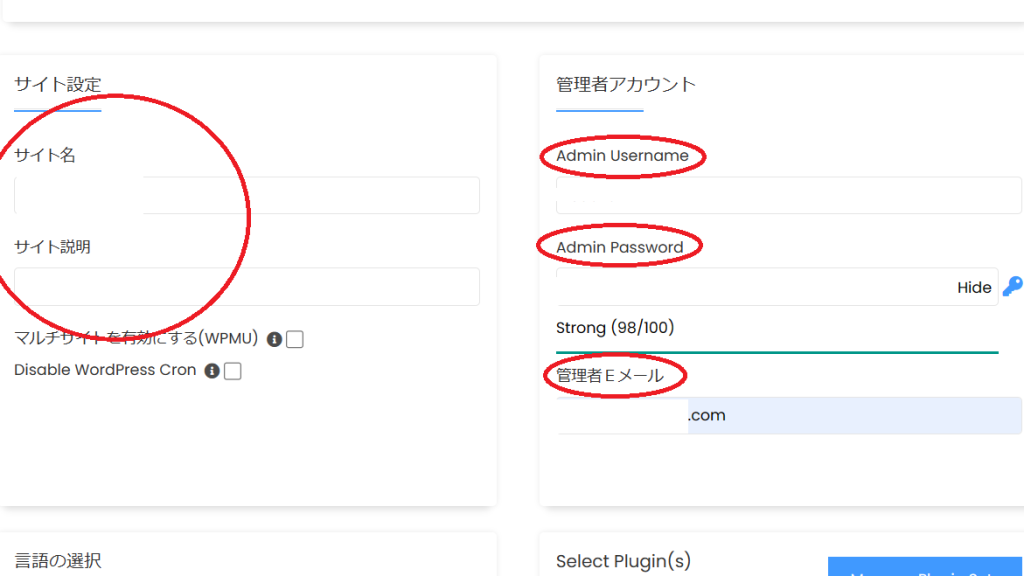The height and width of the screenshot is (576, 1024).
Task: Click the Admin Password input field
Action: pyautogui.click(x=750, y=287)
